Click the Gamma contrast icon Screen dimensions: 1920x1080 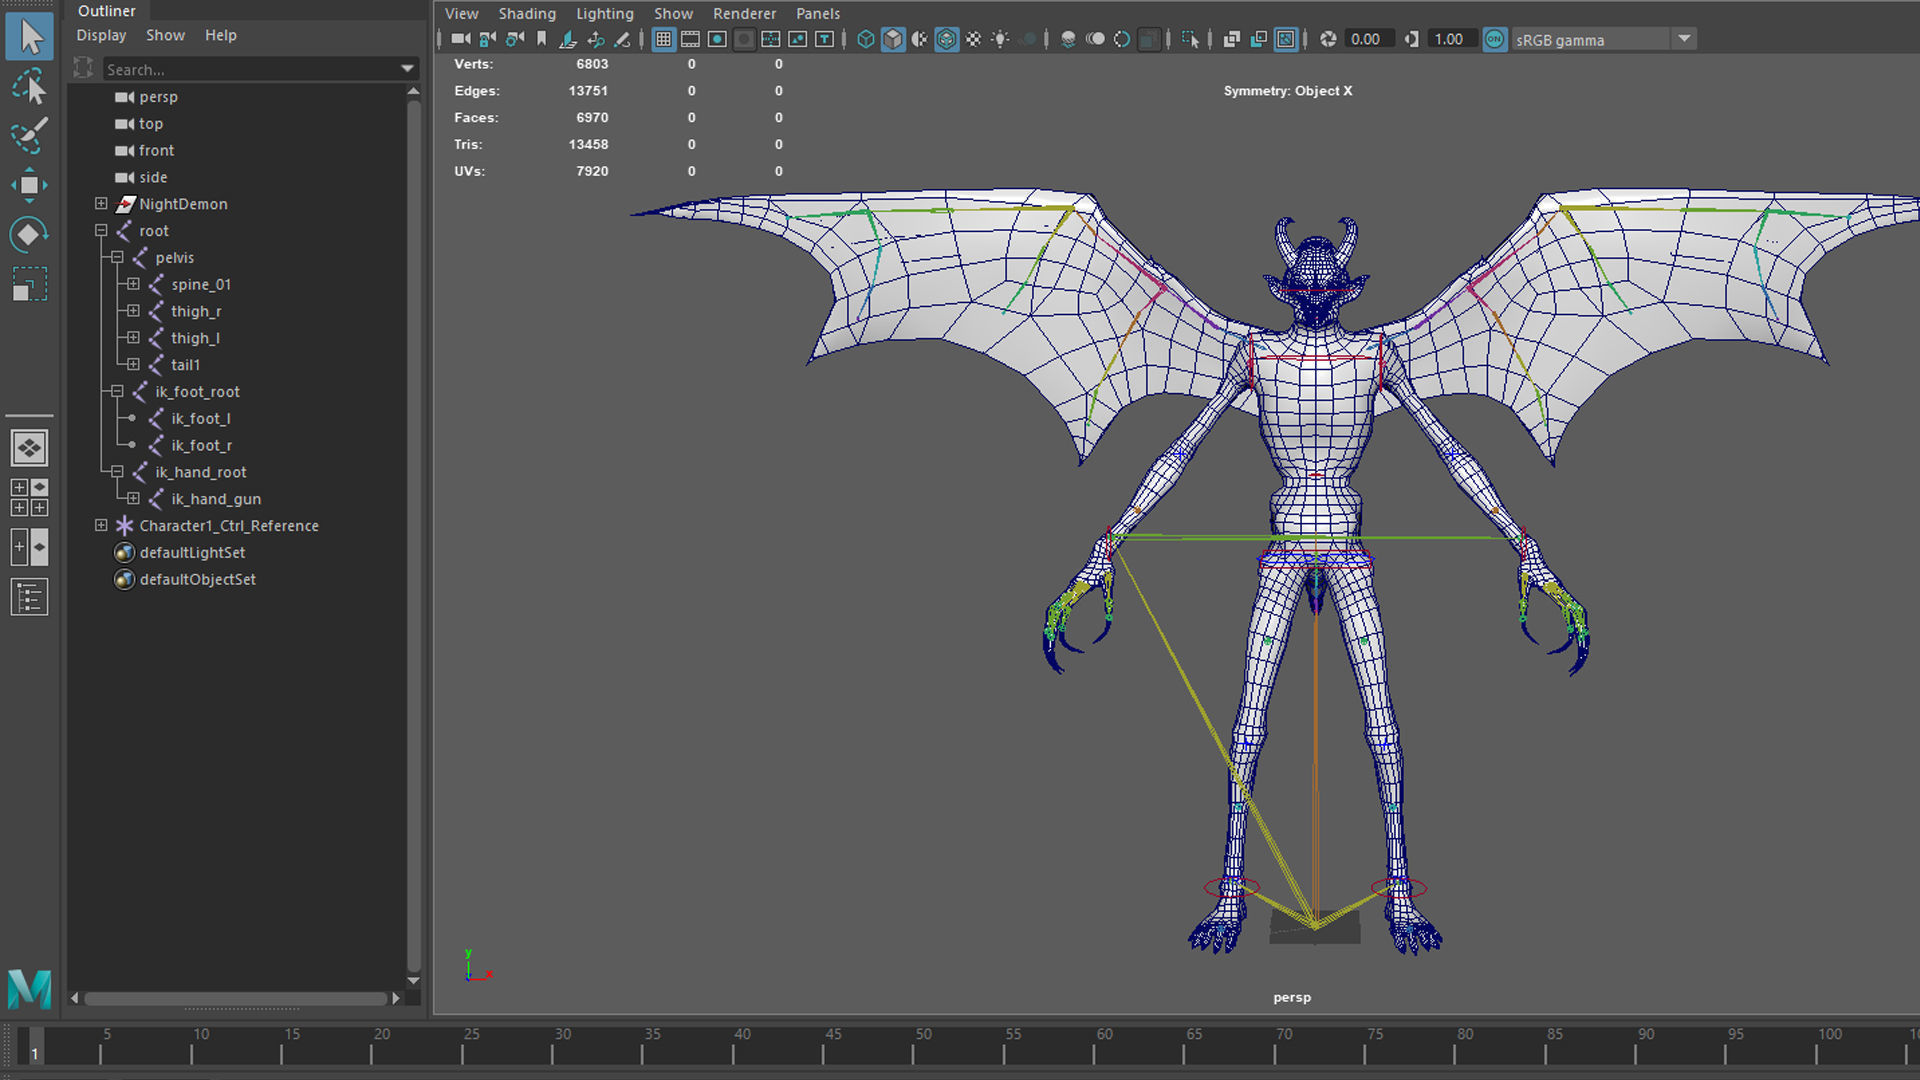(1411, 39)
